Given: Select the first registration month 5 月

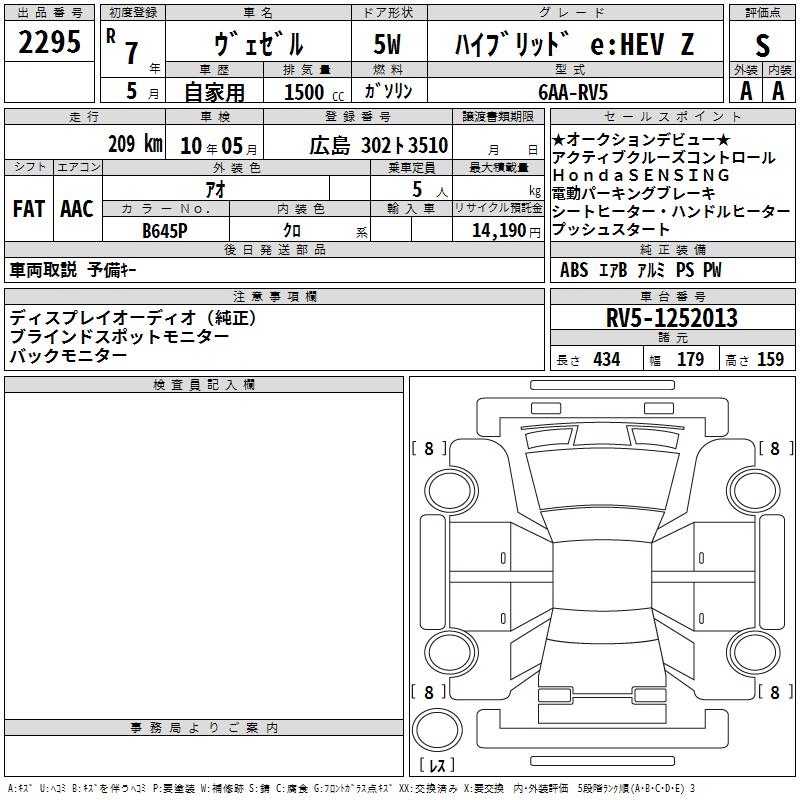Looking at the screenshot, I should [x=142, y=91].
